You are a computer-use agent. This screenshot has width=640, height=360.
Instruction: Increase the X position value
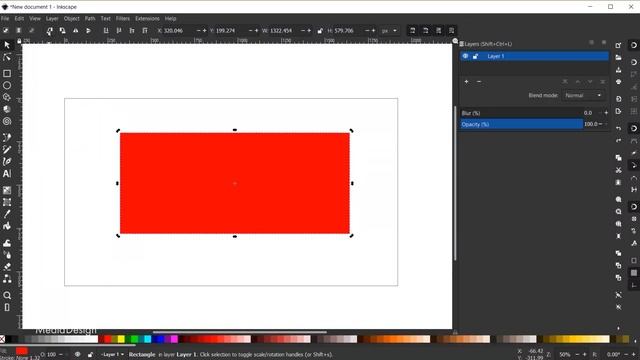(204, 31)
